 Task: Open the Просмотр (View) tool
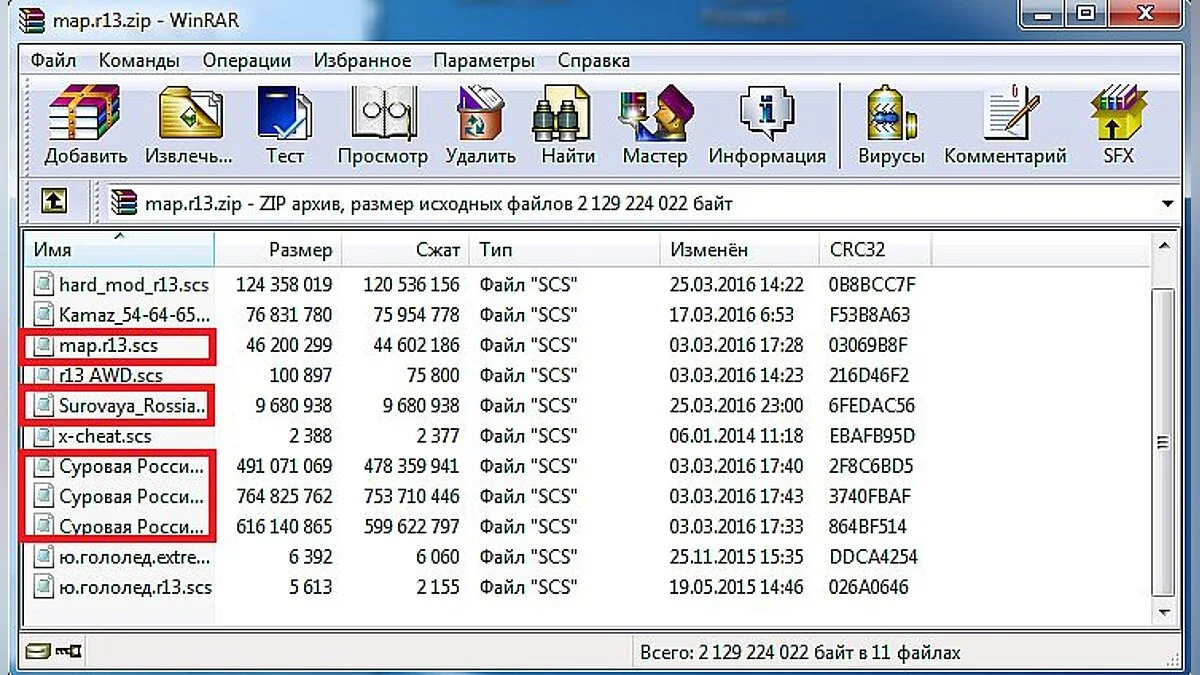pyautogui.click(x=383, y=114)
